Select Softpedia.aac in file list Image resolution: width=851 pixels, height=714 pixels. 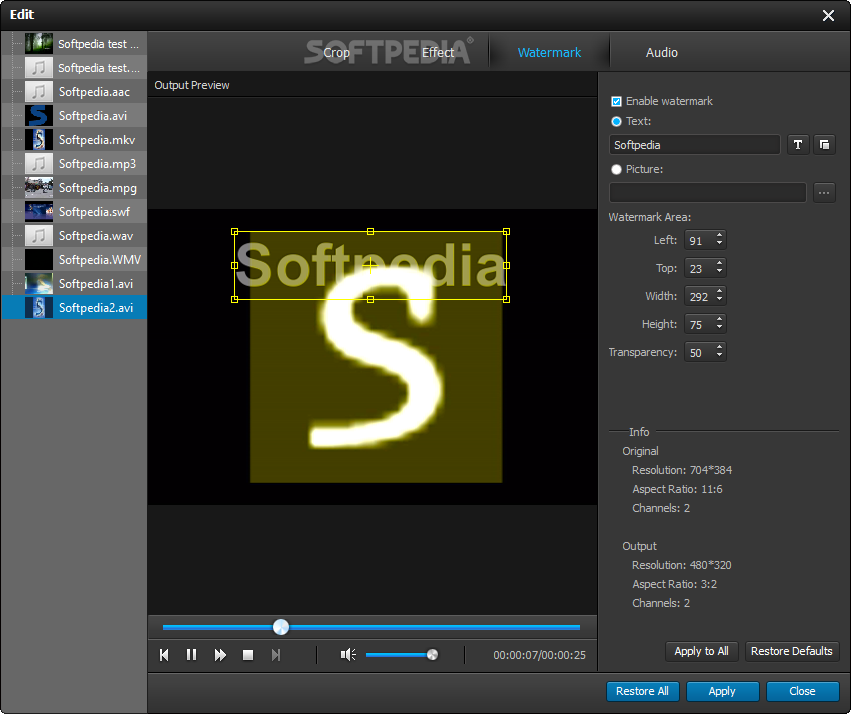(x=74, y=91)
